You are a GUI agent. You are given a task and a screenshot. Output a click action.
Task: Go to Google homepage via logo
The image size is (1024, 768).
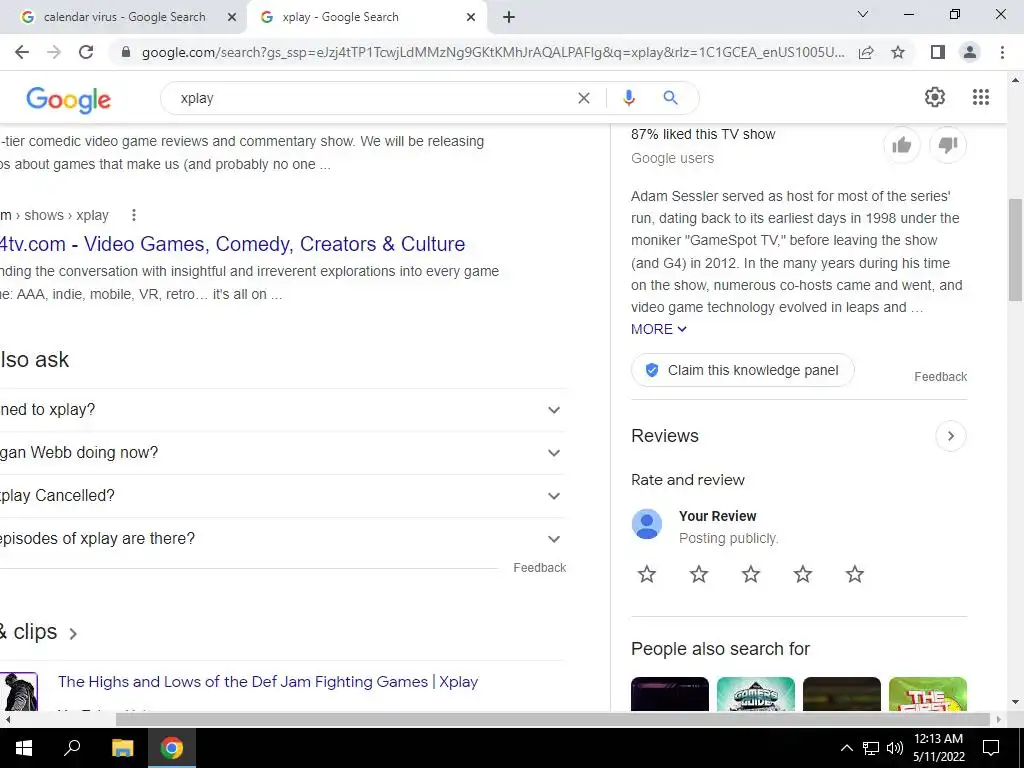[x=69, y=99]
